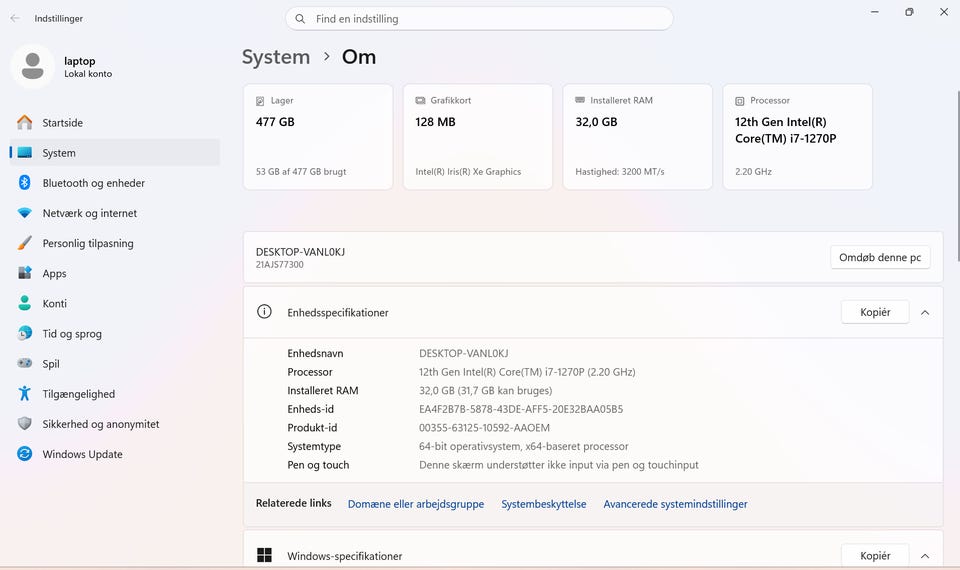Image resolution: width=960 pixels, height=570 pixels.
Task: Click the Windows Update icon
Action: tap(25, 454)
